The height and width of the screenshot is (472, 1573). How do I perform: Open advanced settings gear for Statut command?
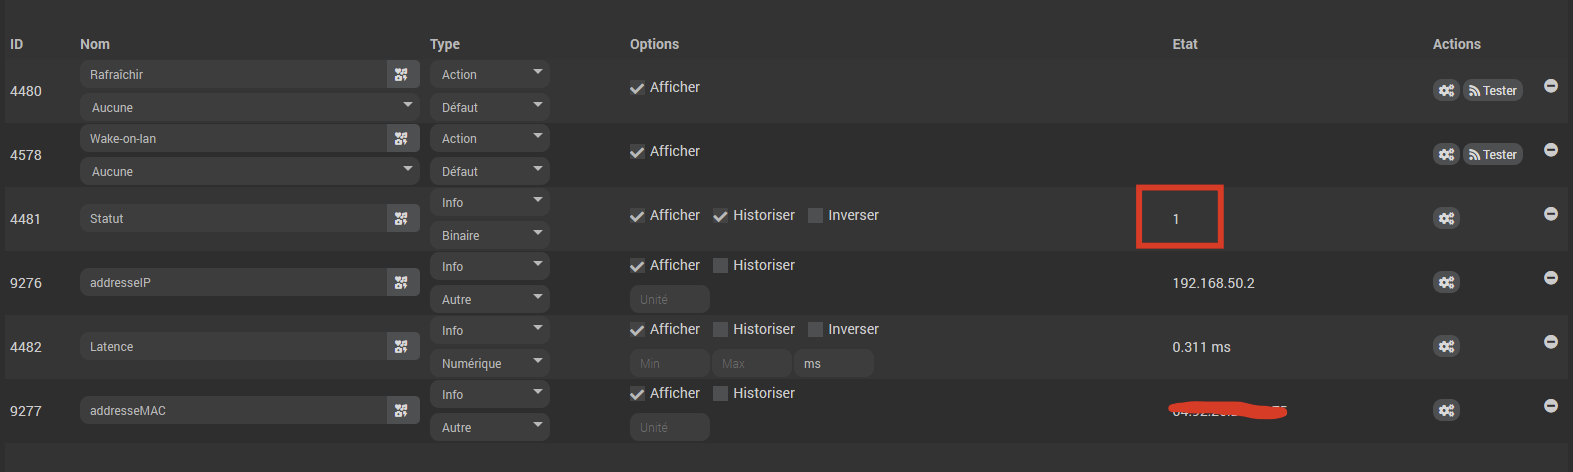1446,218
